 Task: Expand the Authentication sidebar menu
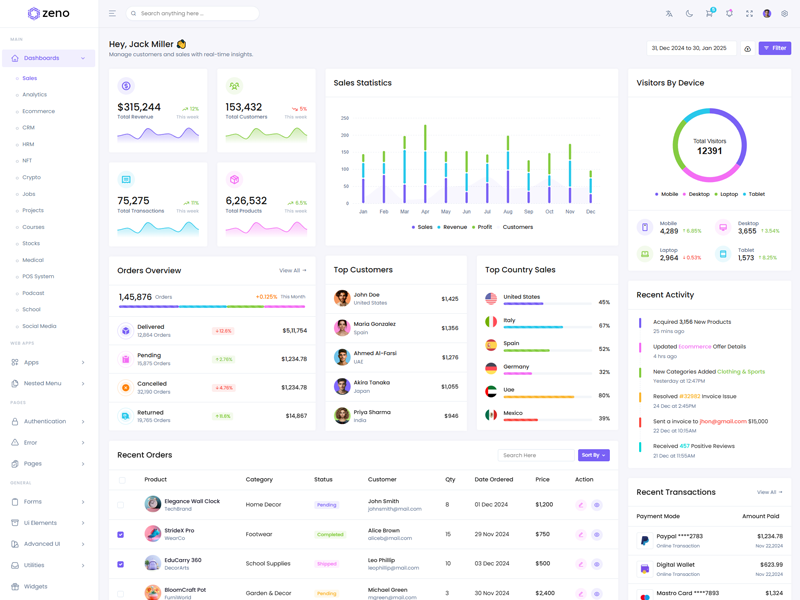(48, 422)
